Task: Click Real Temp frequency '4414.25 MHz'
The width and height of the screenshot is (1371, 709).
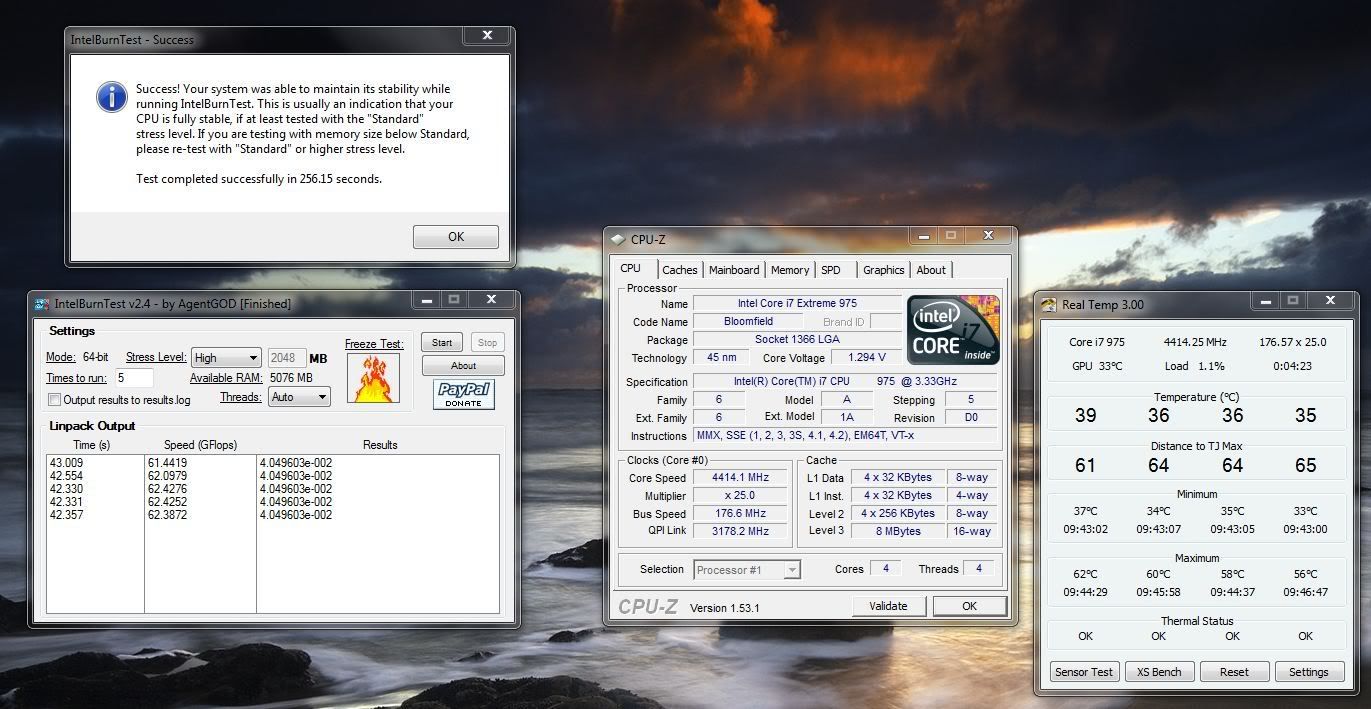Action: point(1195,342)
